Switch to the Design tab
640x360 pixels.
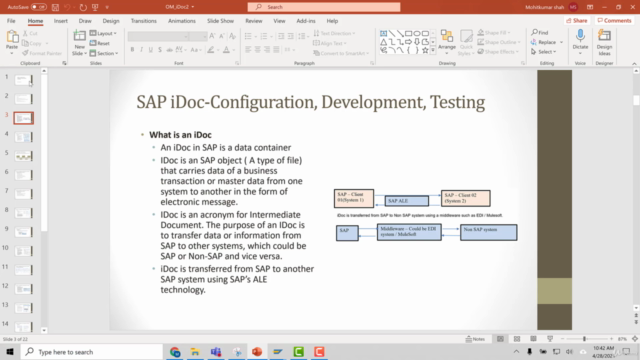point(111,21)
